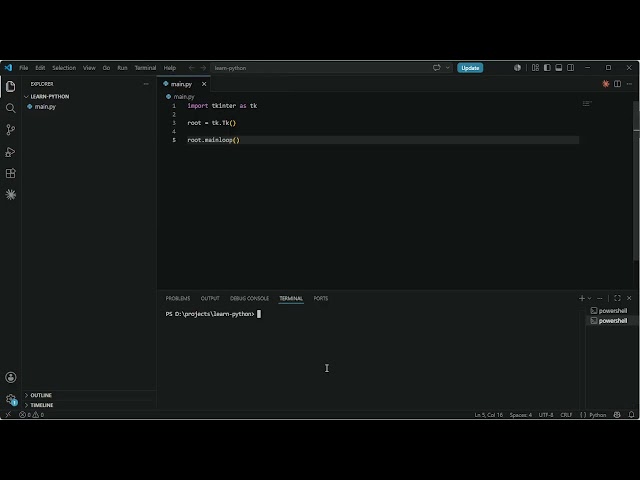Switch to the DEBUG CONSOLE tab
Screen dimensions: 640x480
[x=249, y=298]
